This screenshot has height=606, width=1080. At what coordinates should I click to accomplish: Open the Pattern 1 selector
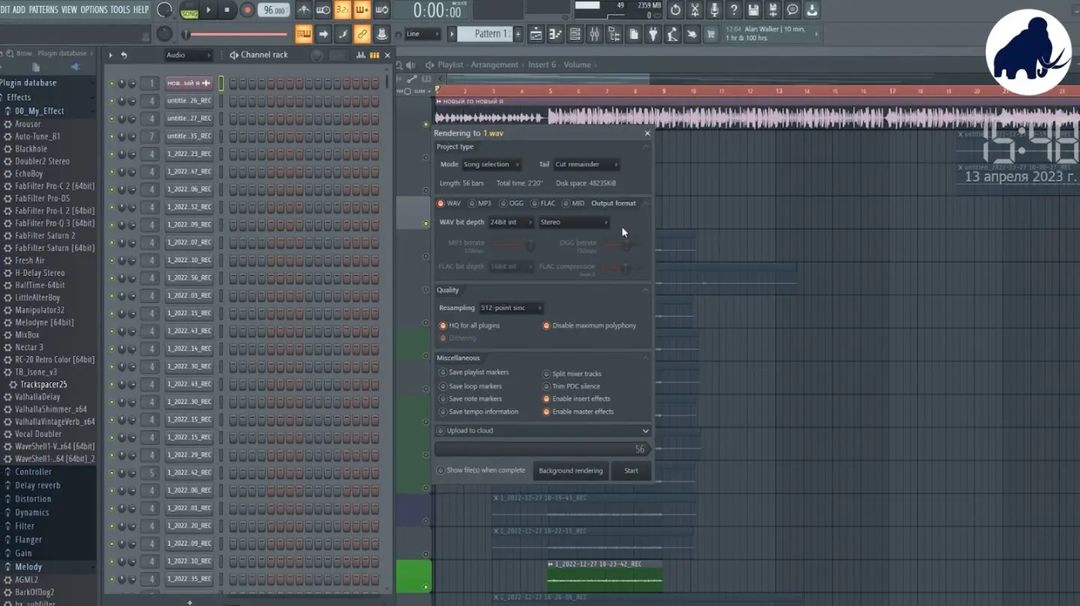[x=484, y=33]
